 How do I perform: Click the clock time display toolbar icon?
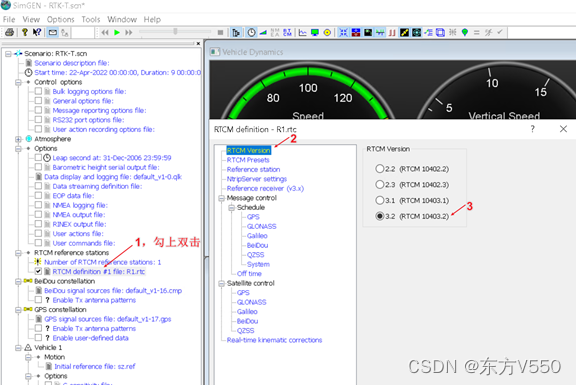(251, 32)
